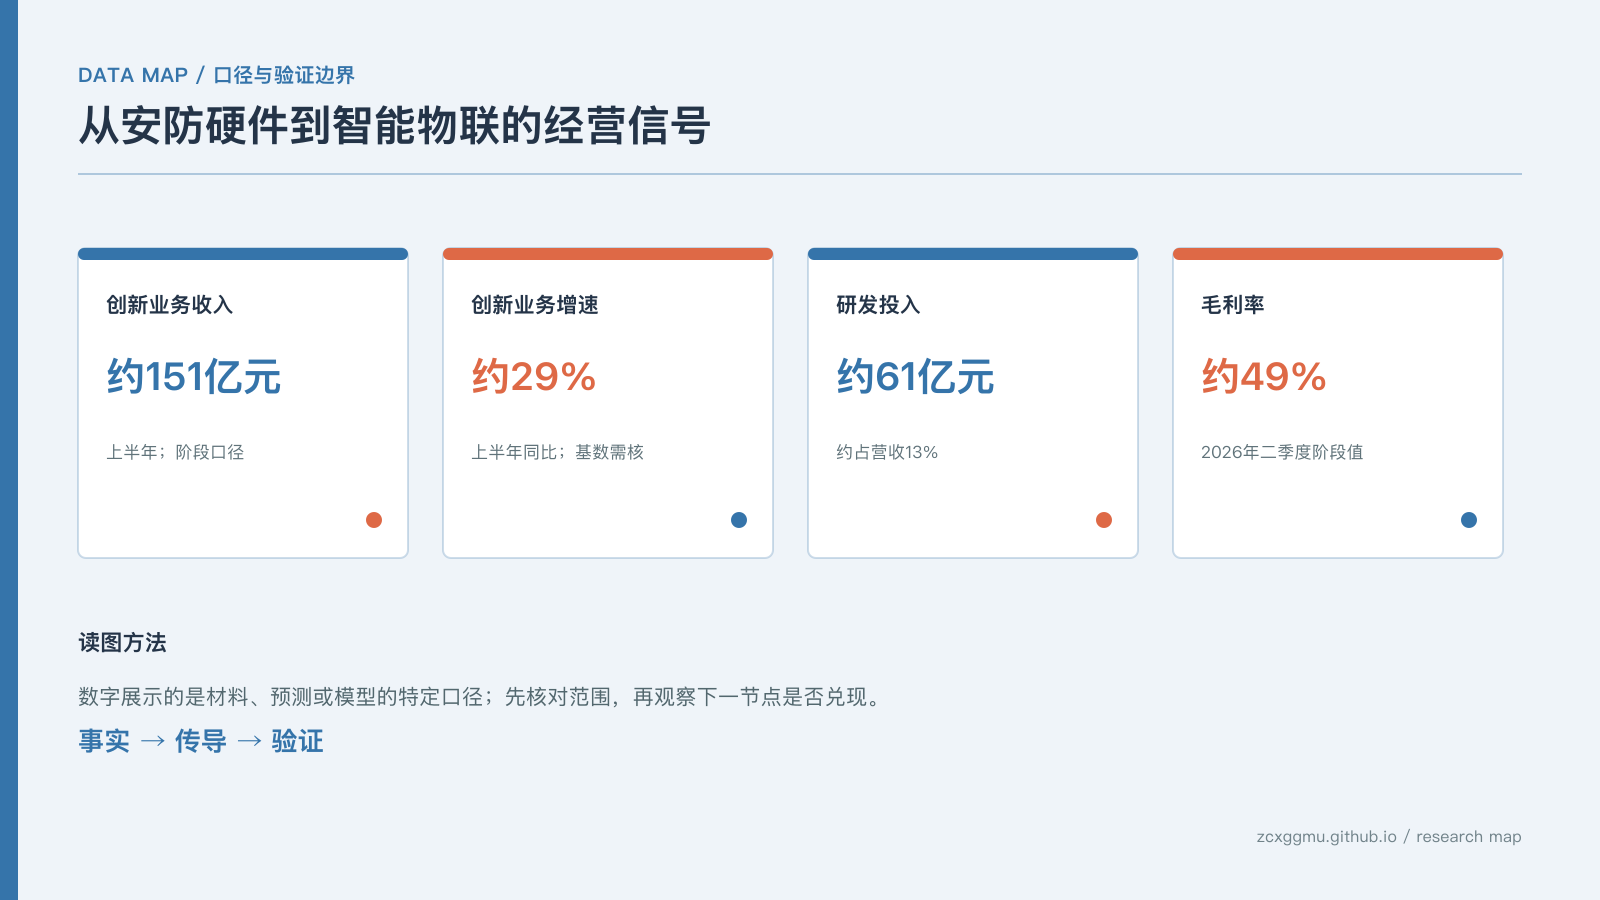
Task: Click the orange dot in 研发投入 card
Action: [x=1104, y=520]
